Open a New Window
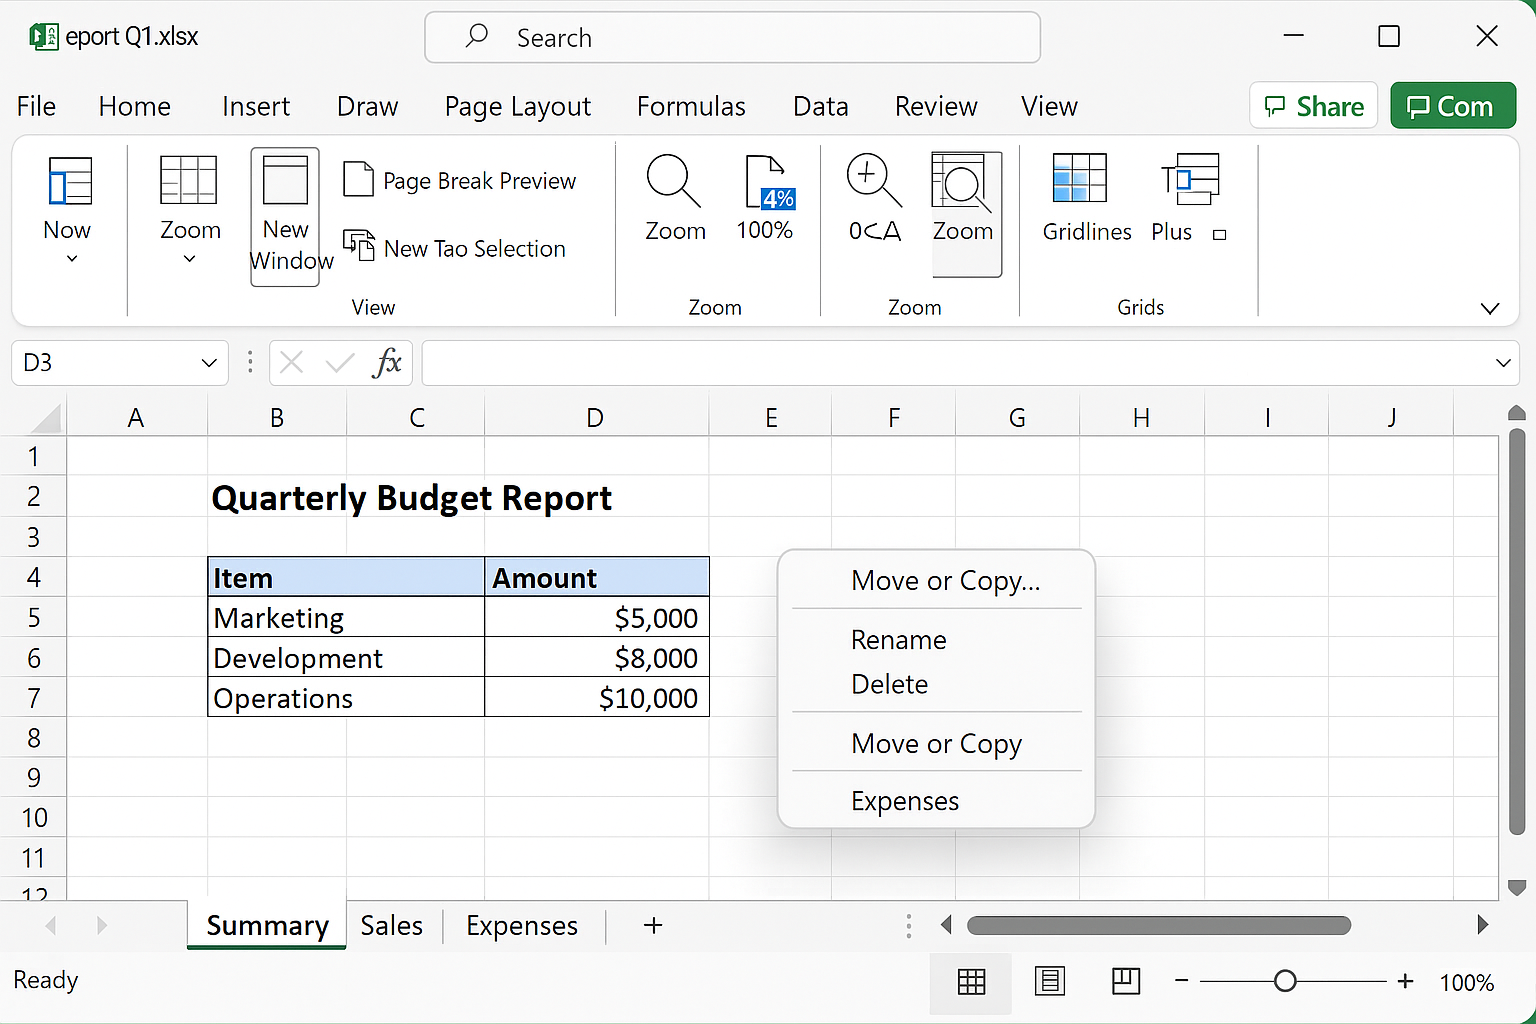The height and width of the screenshot is (1024, 1536). pos(285,216)
